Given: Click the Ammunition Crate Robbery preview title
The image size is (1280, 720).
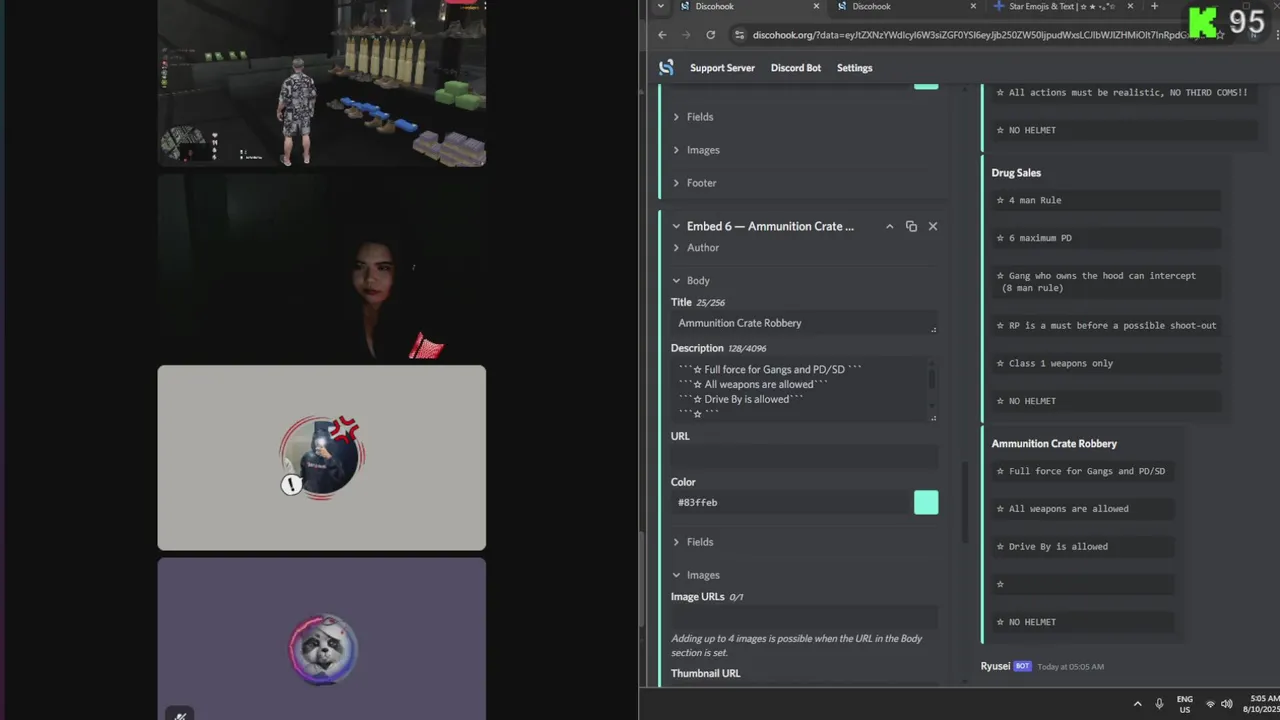Looking at the screenshot, I should pyautogui.click(x=1054, y=444).
